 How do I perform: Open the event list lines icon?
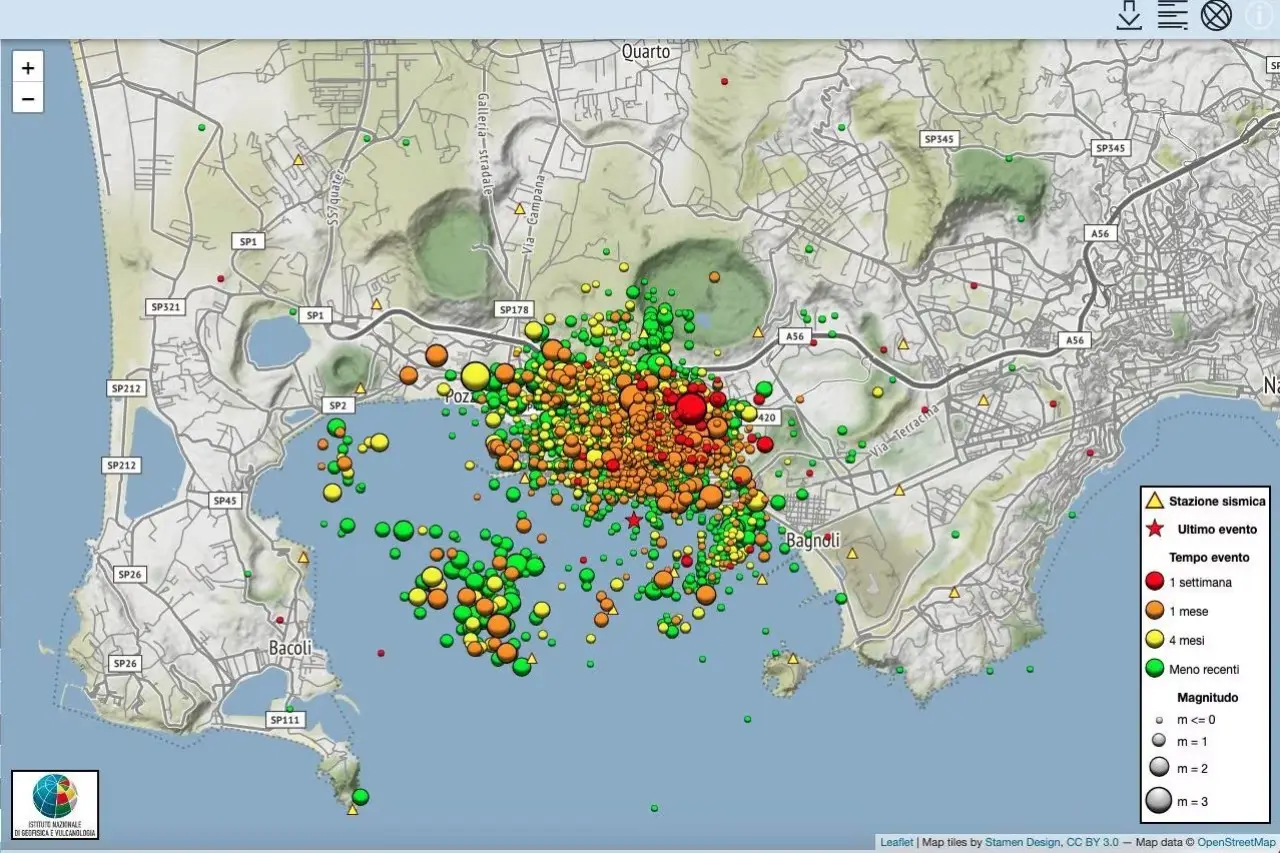tap(1172, 15)
